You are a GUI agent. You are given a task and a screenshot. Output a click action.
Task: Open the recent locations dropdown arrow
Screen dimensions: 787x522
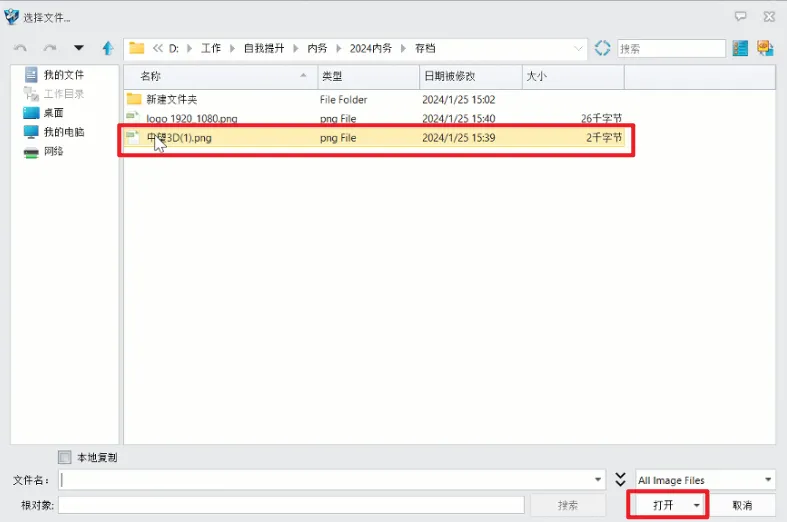[x=79, y=48]
